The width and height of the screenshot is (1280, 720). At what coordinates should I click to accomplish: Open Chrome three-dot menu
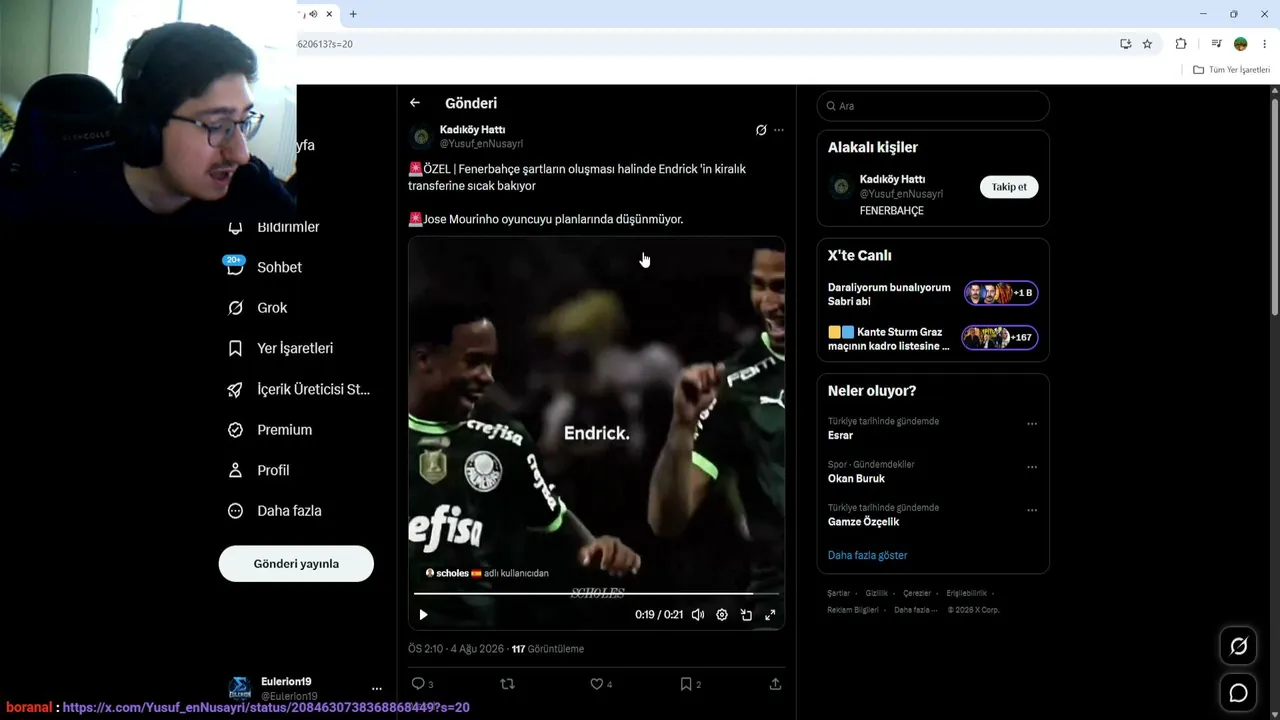(x=1265, y=44)
